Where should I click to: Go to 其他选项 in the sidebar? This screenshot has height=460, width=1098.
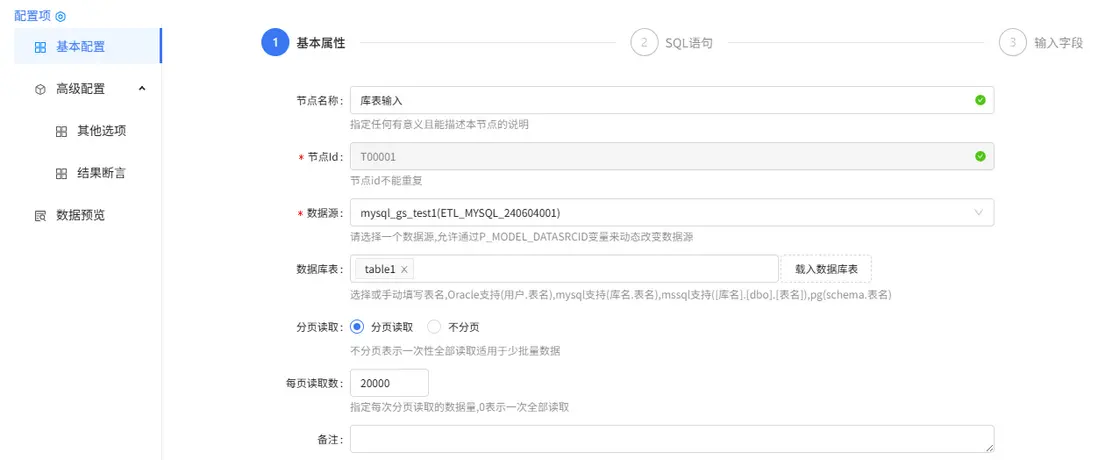(88, 131)
